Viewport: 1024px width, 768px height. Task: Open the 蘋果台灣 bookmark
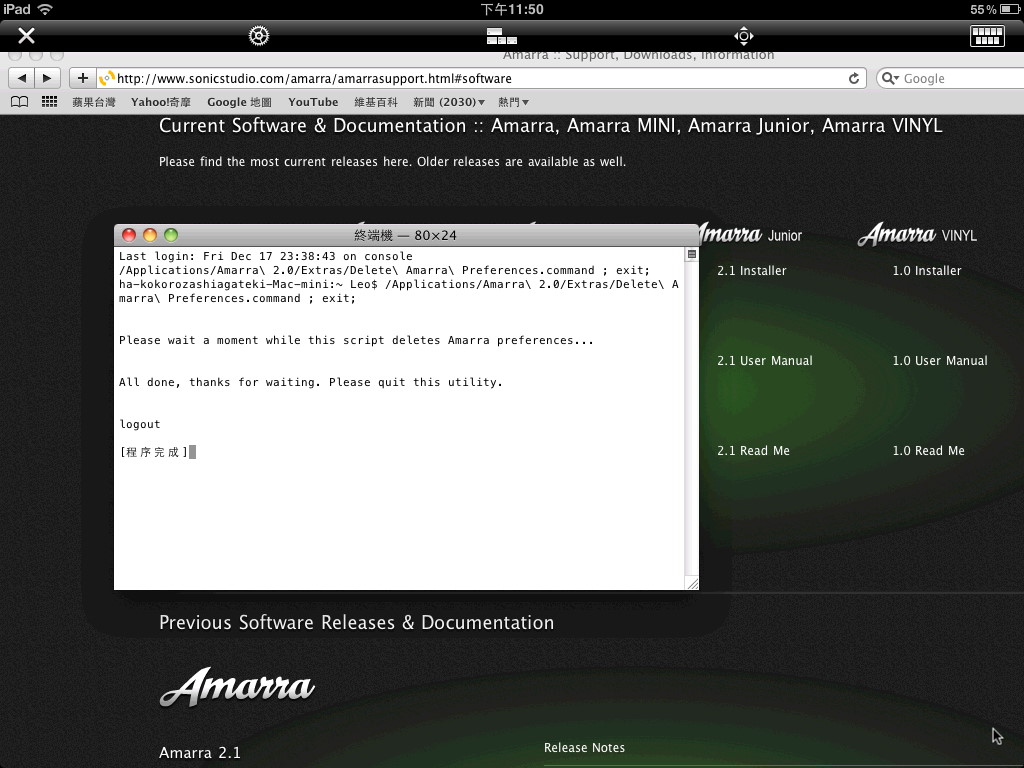click(x=93, y=102)
